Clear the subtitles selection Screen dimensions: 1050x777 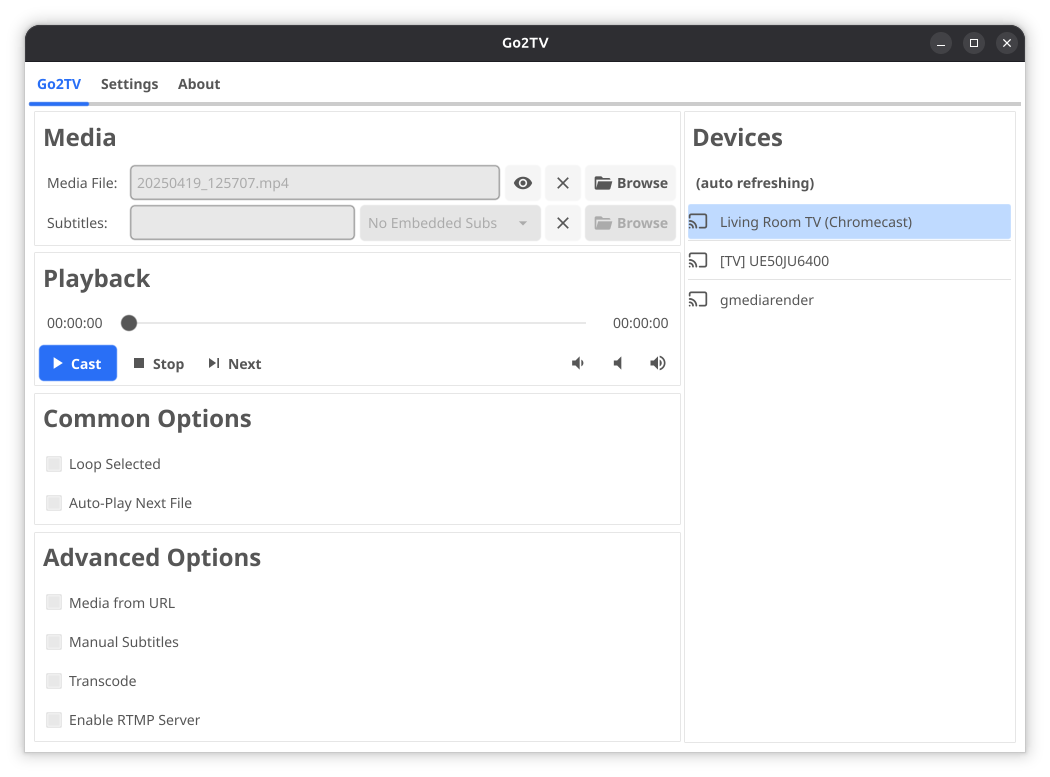[x=563, y=223]
